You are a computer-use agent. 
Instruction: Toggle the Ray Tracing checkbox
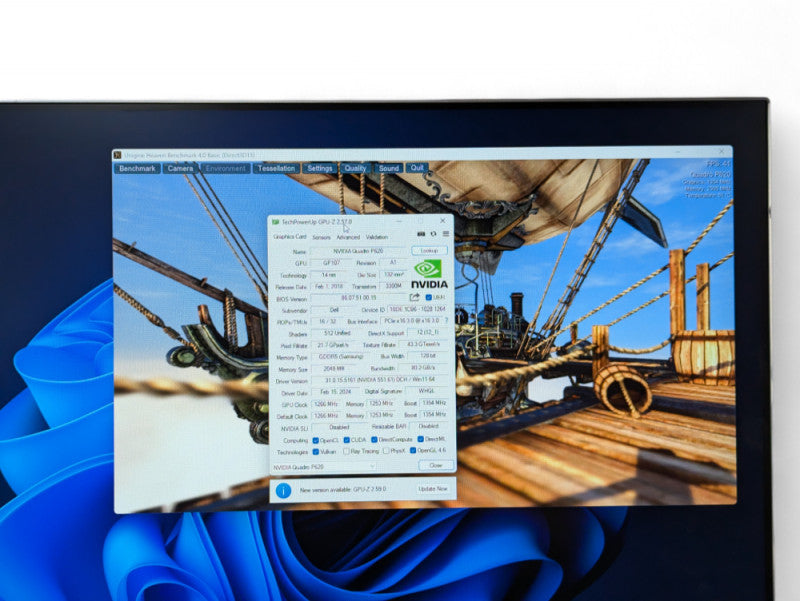pyautogui.click(x=346, y=452)
